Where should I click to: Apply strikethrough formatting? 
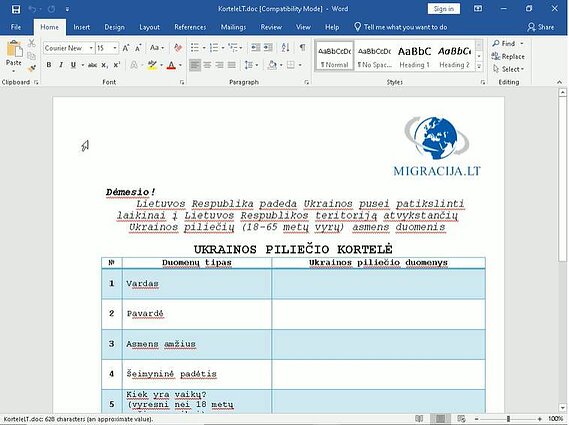pos(92,65)
